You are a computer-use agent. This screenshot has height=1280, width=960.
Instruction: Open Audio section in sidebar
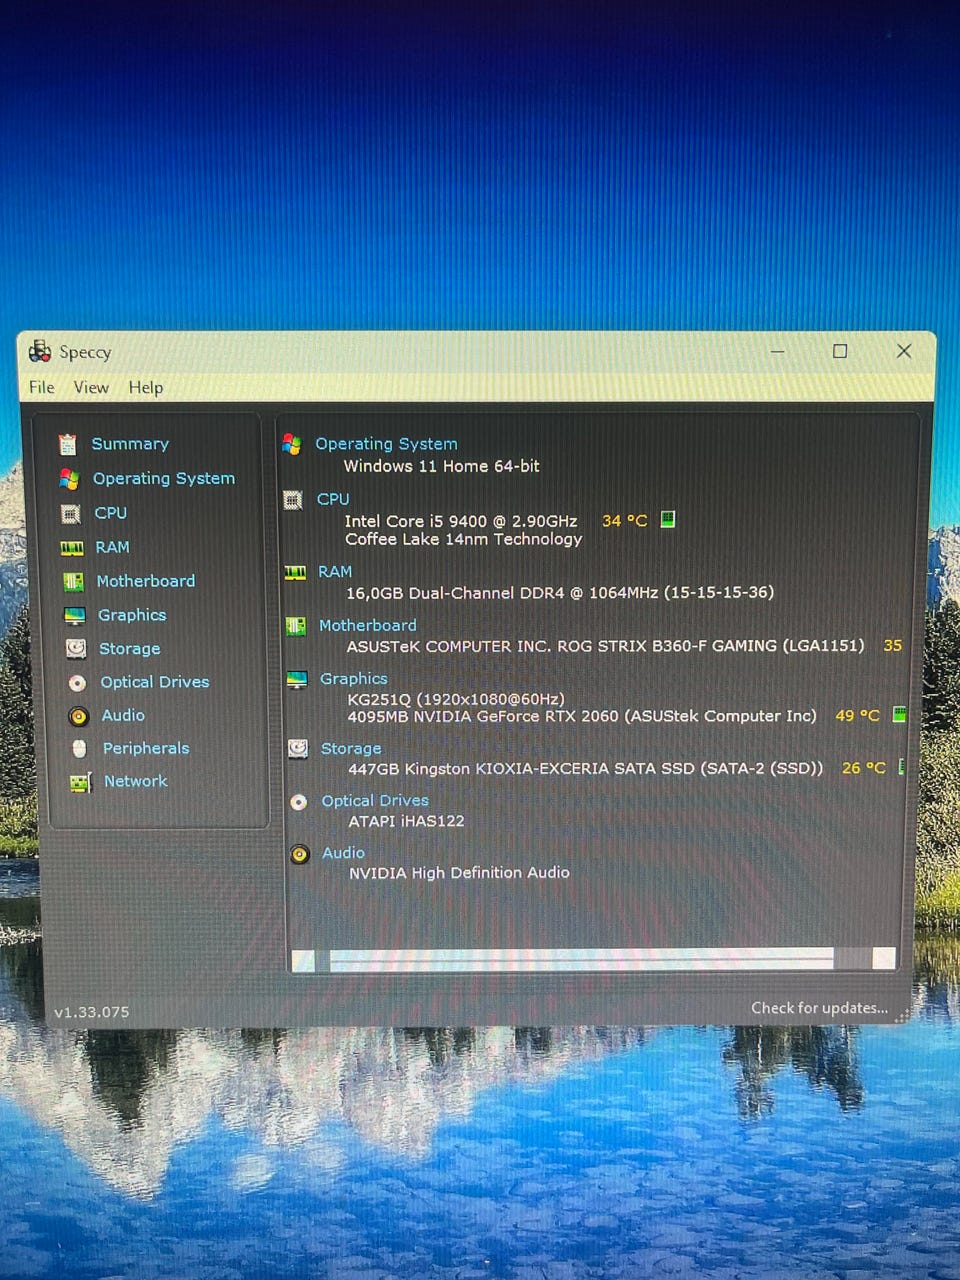click(x=123, y=715)
